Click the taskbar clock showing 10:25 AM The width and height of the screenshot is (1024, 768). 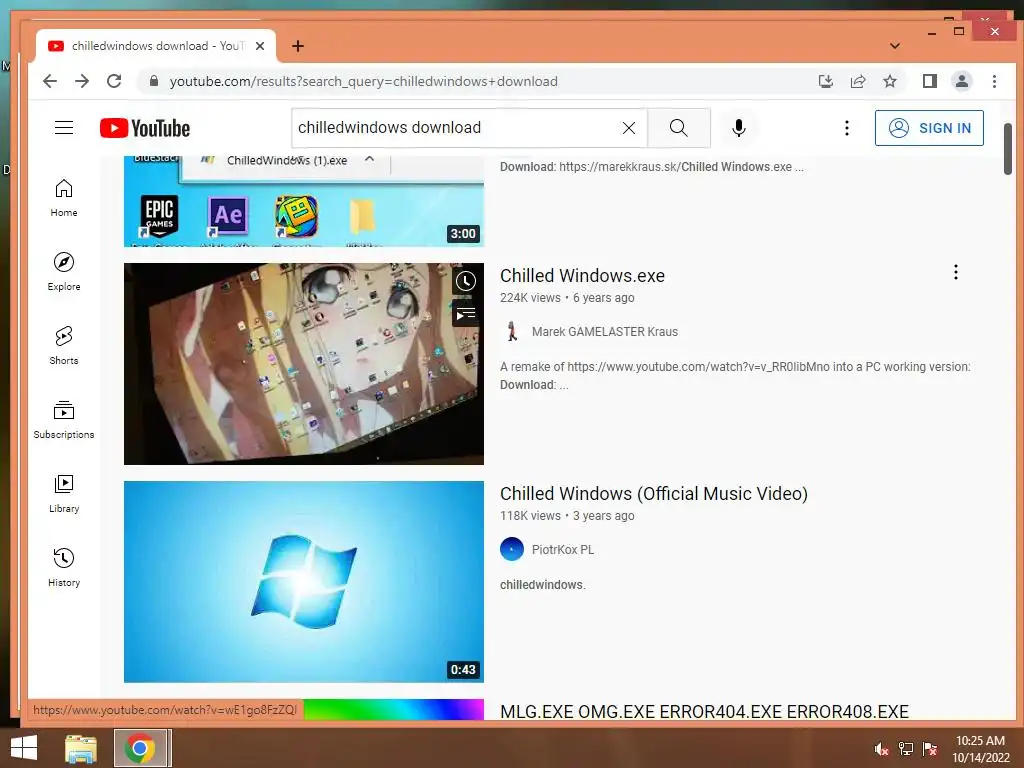pos(980,749)
